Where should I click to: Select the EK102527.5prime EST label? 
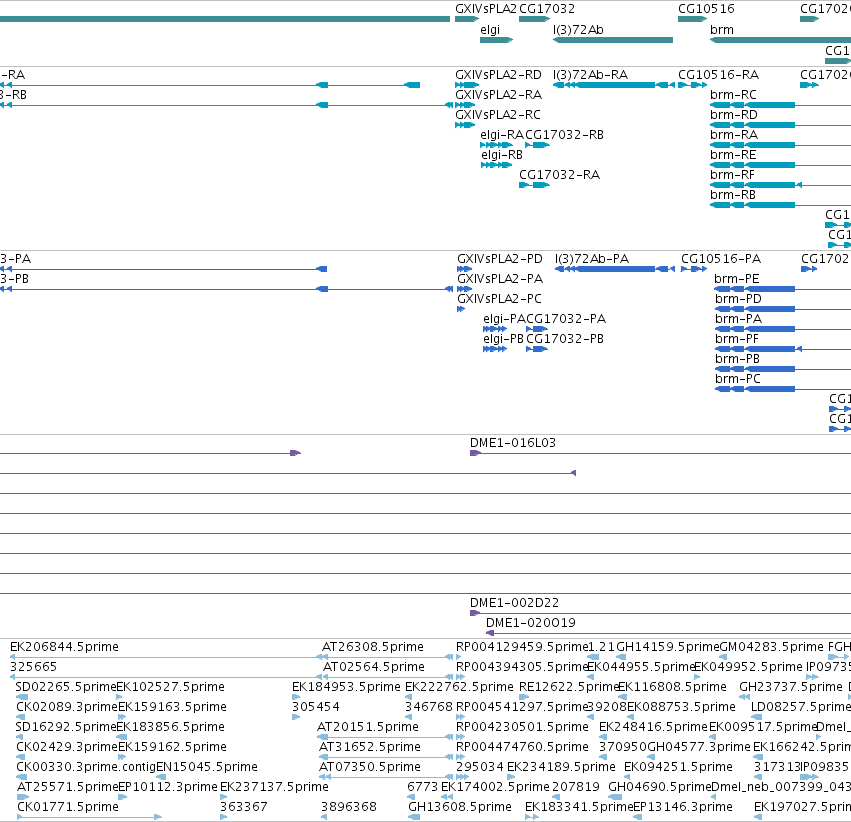click(171, 687)
